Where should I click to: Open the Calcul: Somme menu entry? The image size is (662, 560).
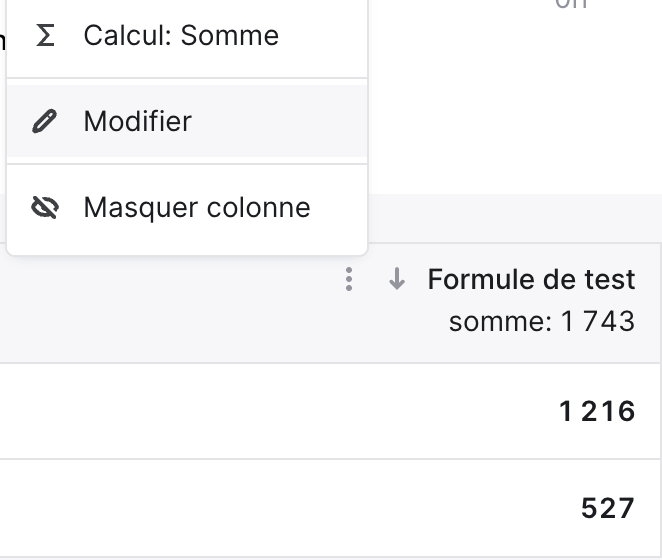coord(187,35)
